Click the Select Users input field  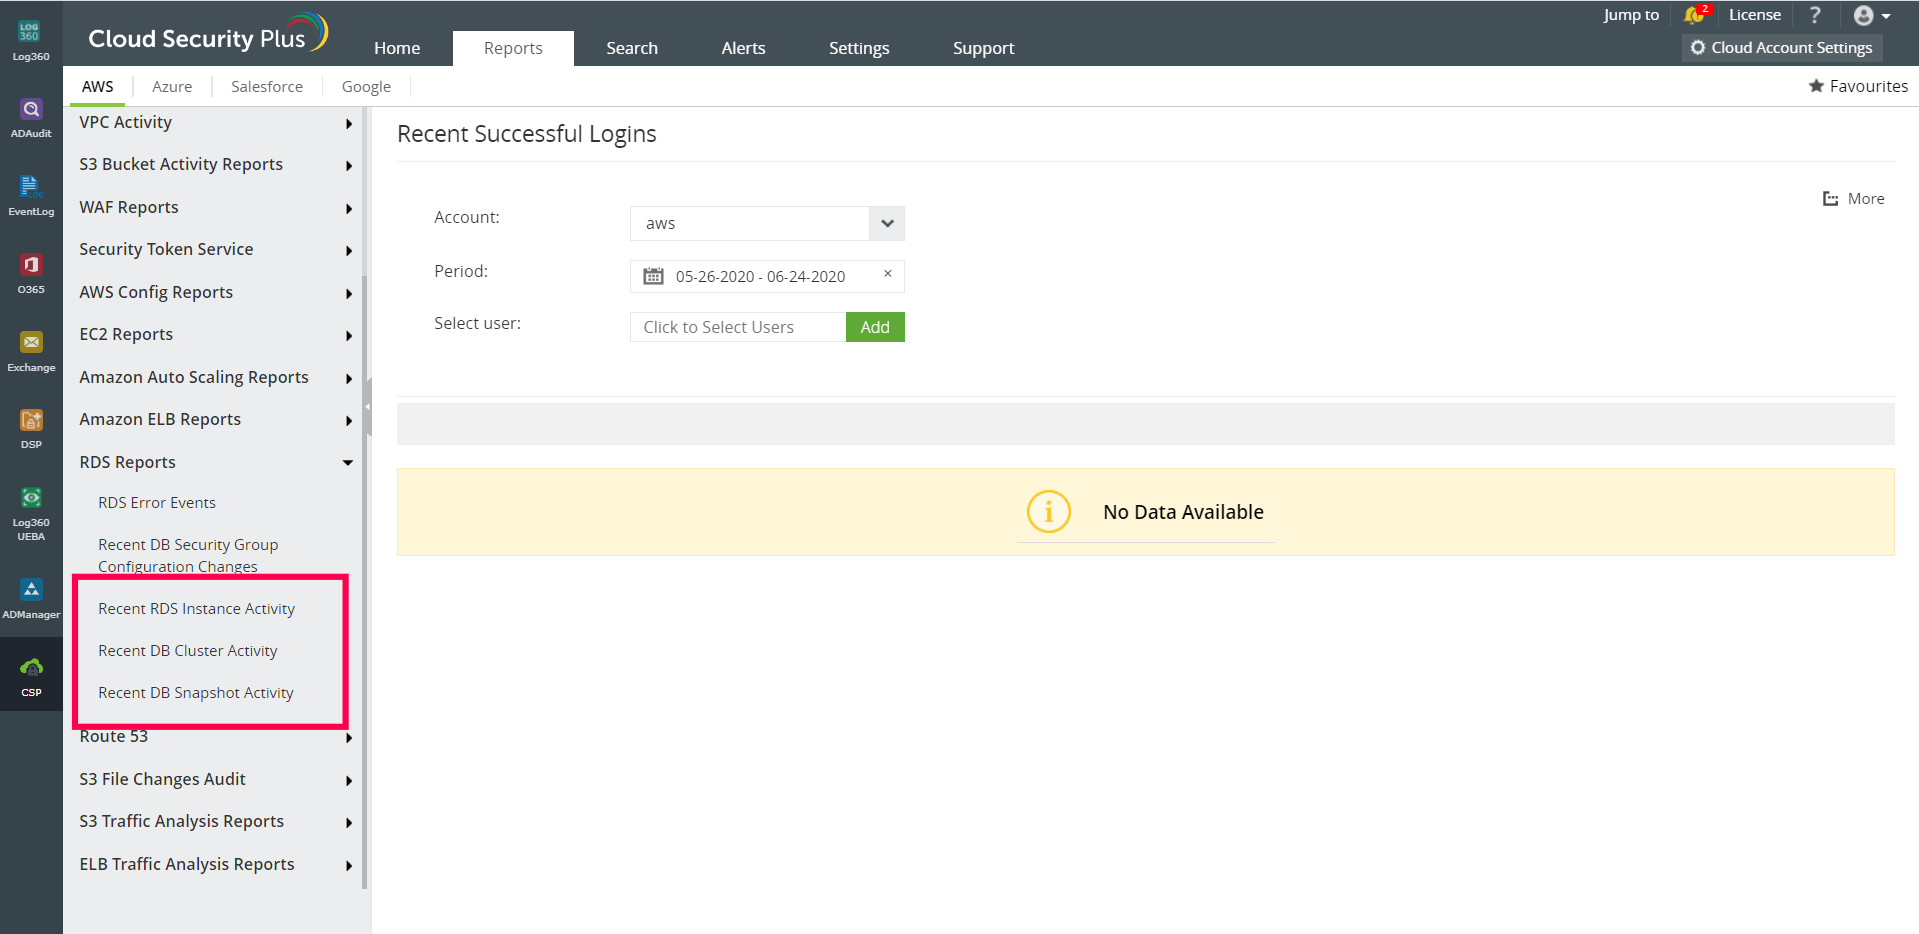[738, 327]
